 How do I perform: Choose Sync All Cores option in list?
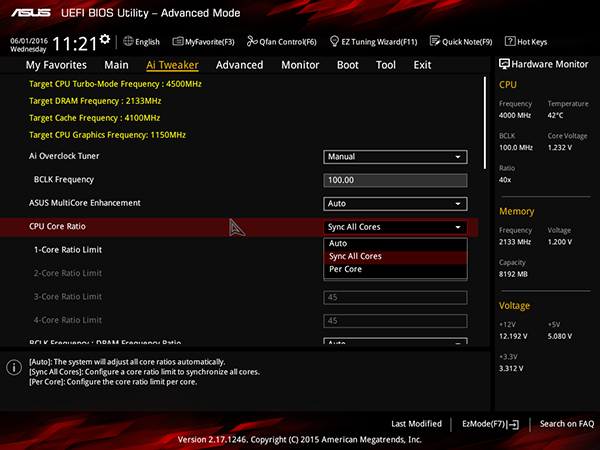pyautogui.click(x=395, y=256)
